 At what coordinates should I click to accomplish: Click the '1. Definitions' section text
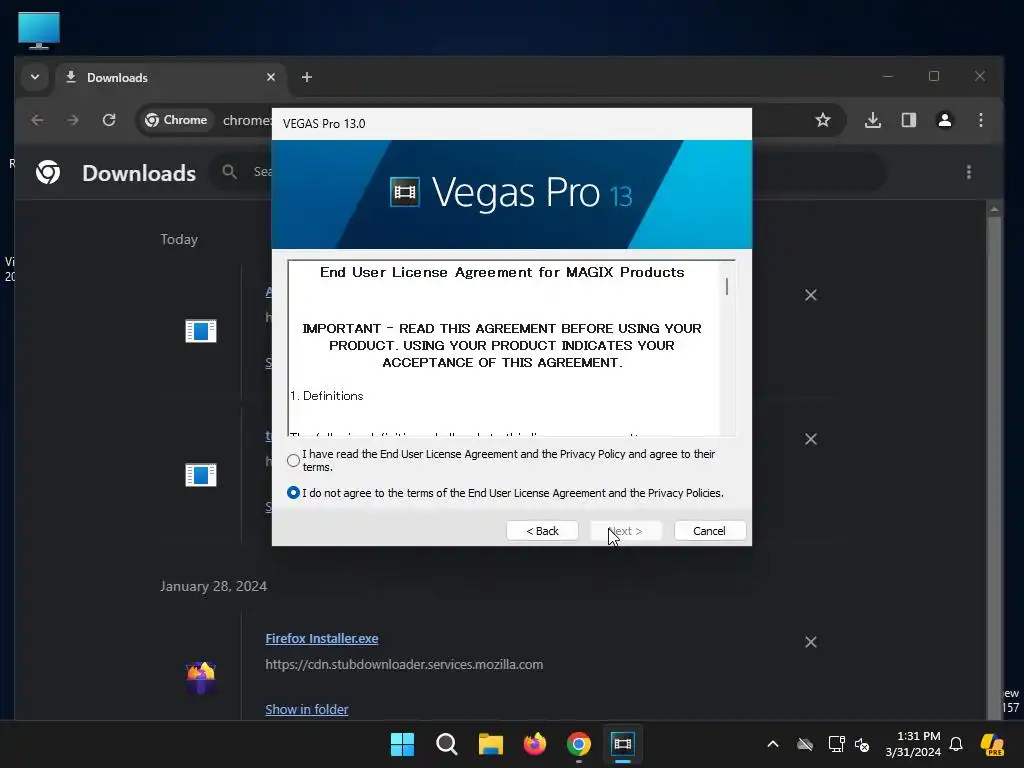(327, 396)
